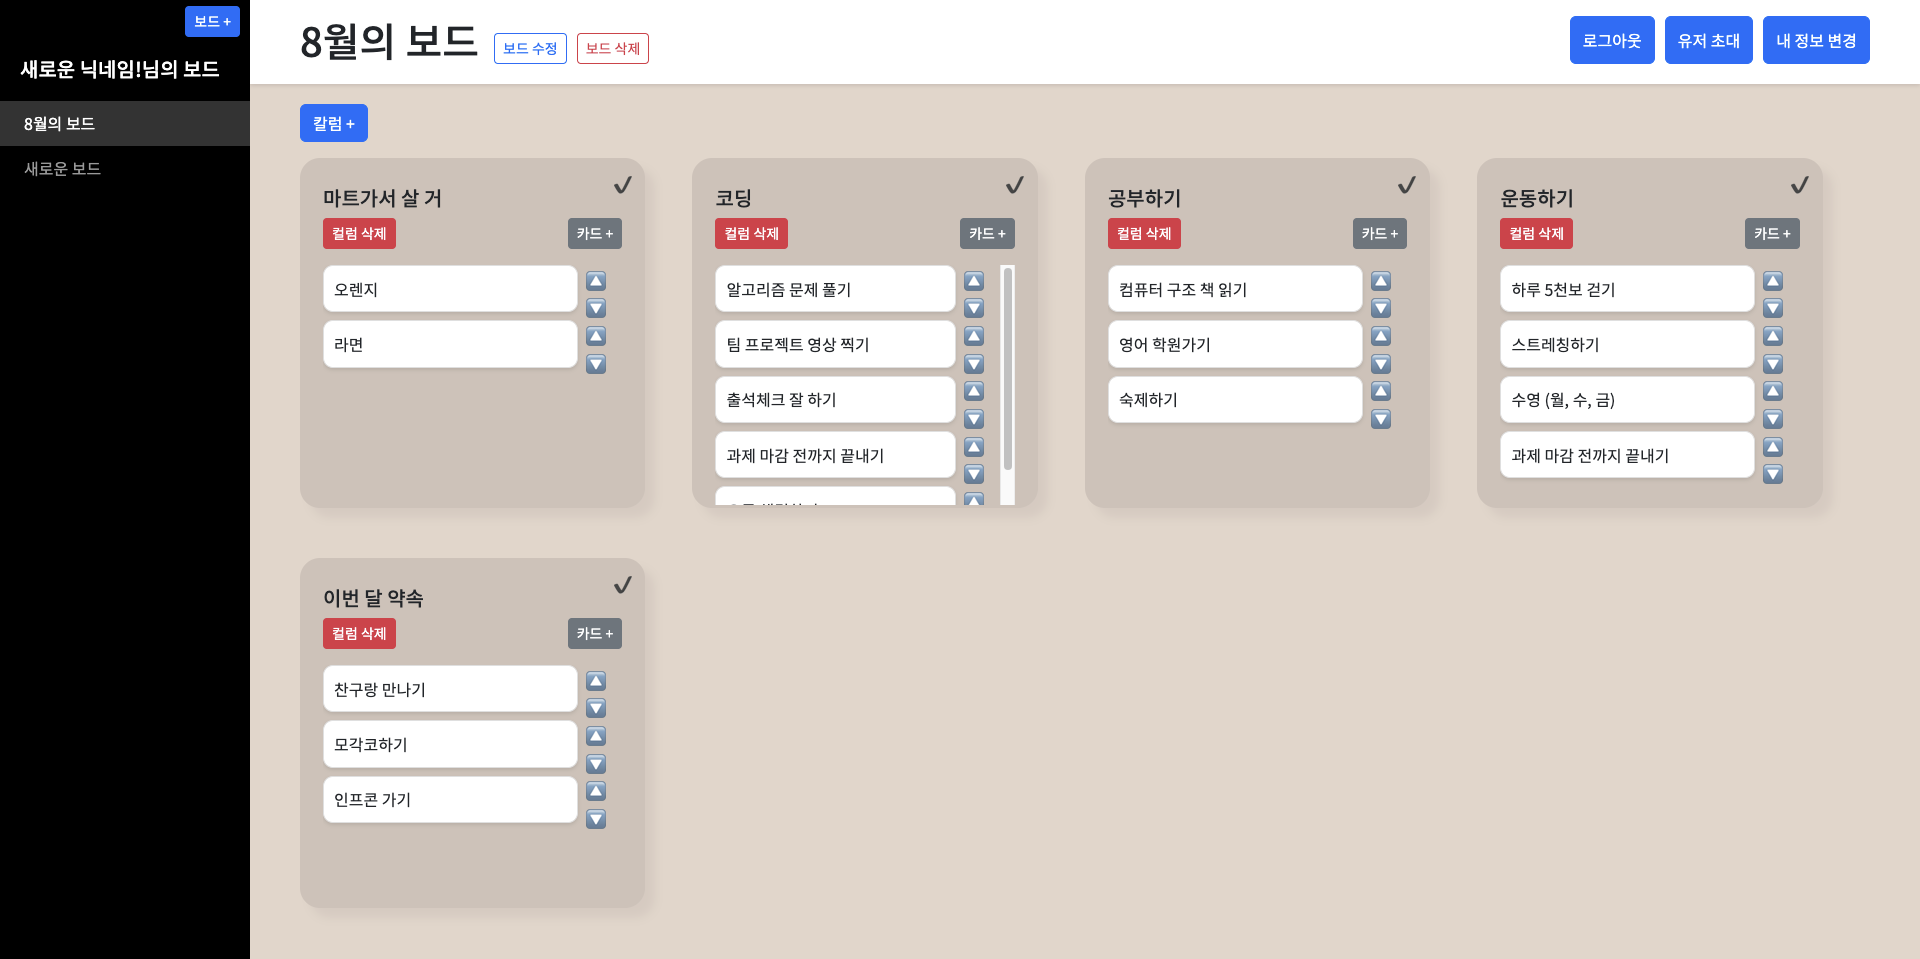Click checkmark on 운동하기 column
This screenshot has height=959, width=1920.
(1799, 185)
